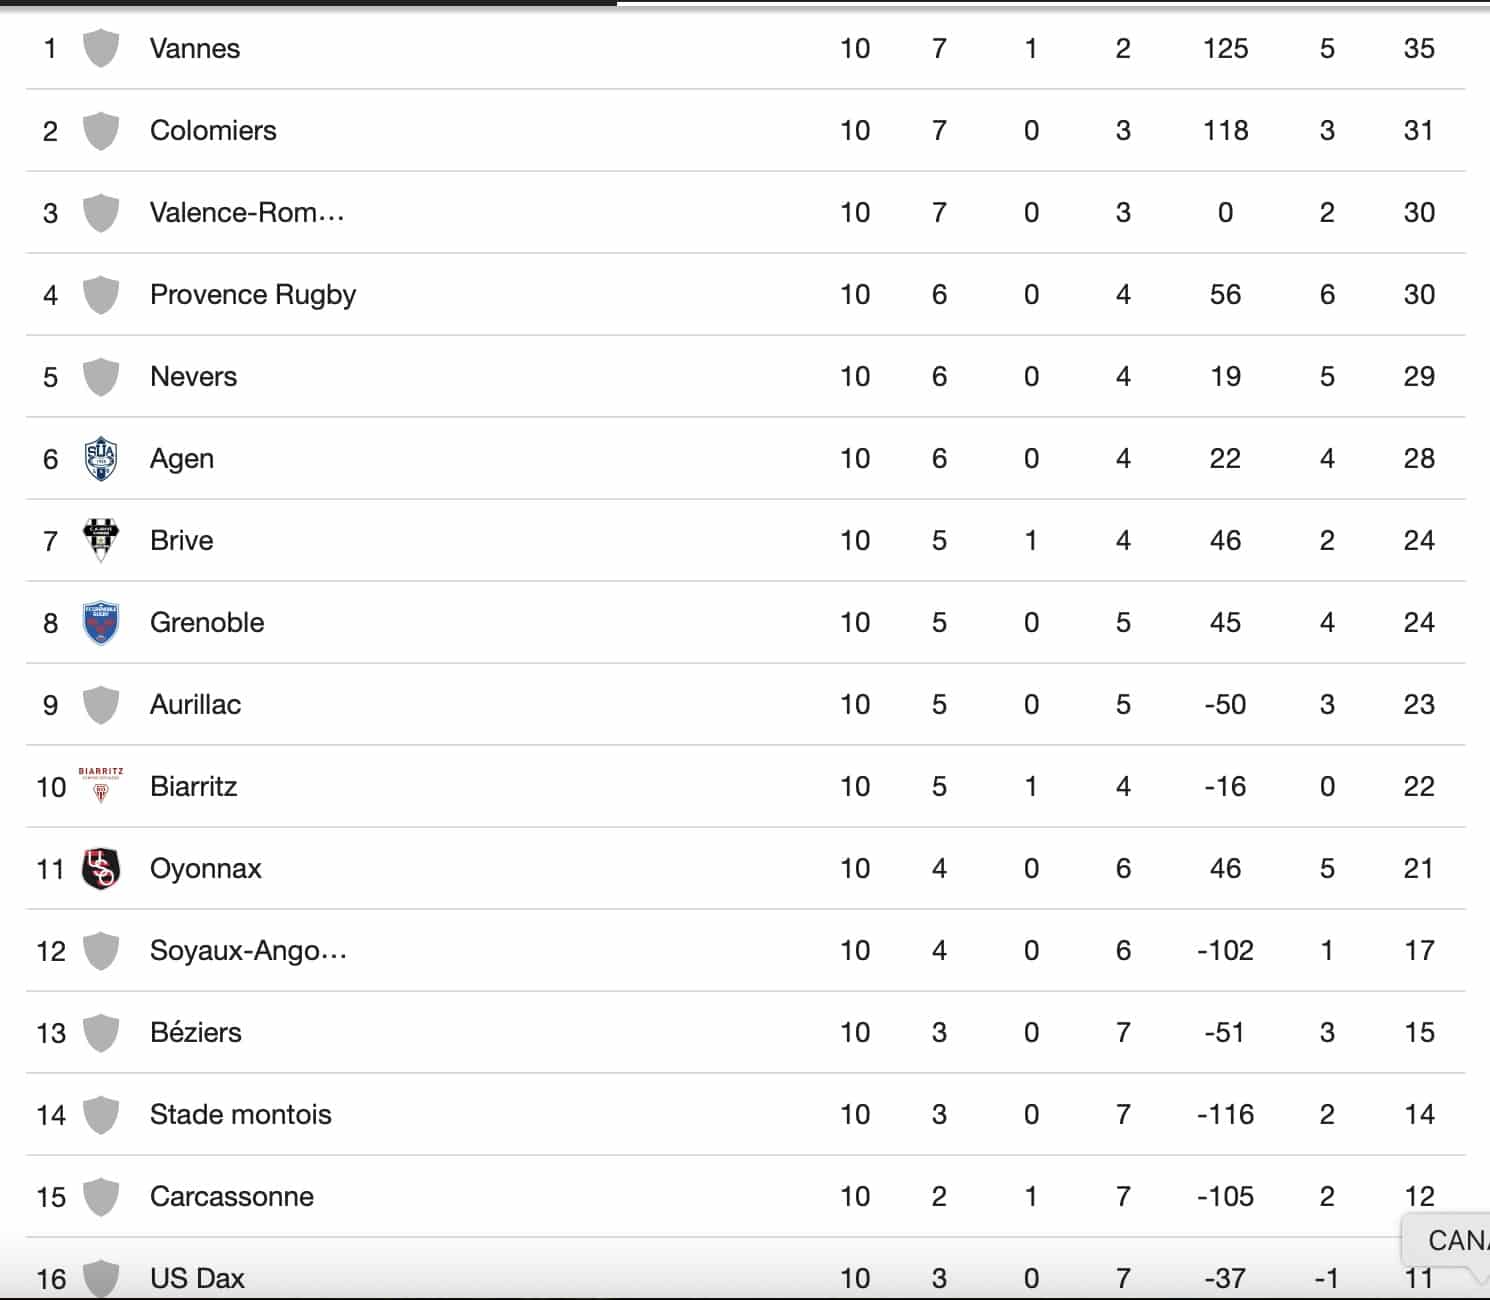Click Vannes' points total of 35
This screenshot has width=1490, height=1300.
[1419, 48]
